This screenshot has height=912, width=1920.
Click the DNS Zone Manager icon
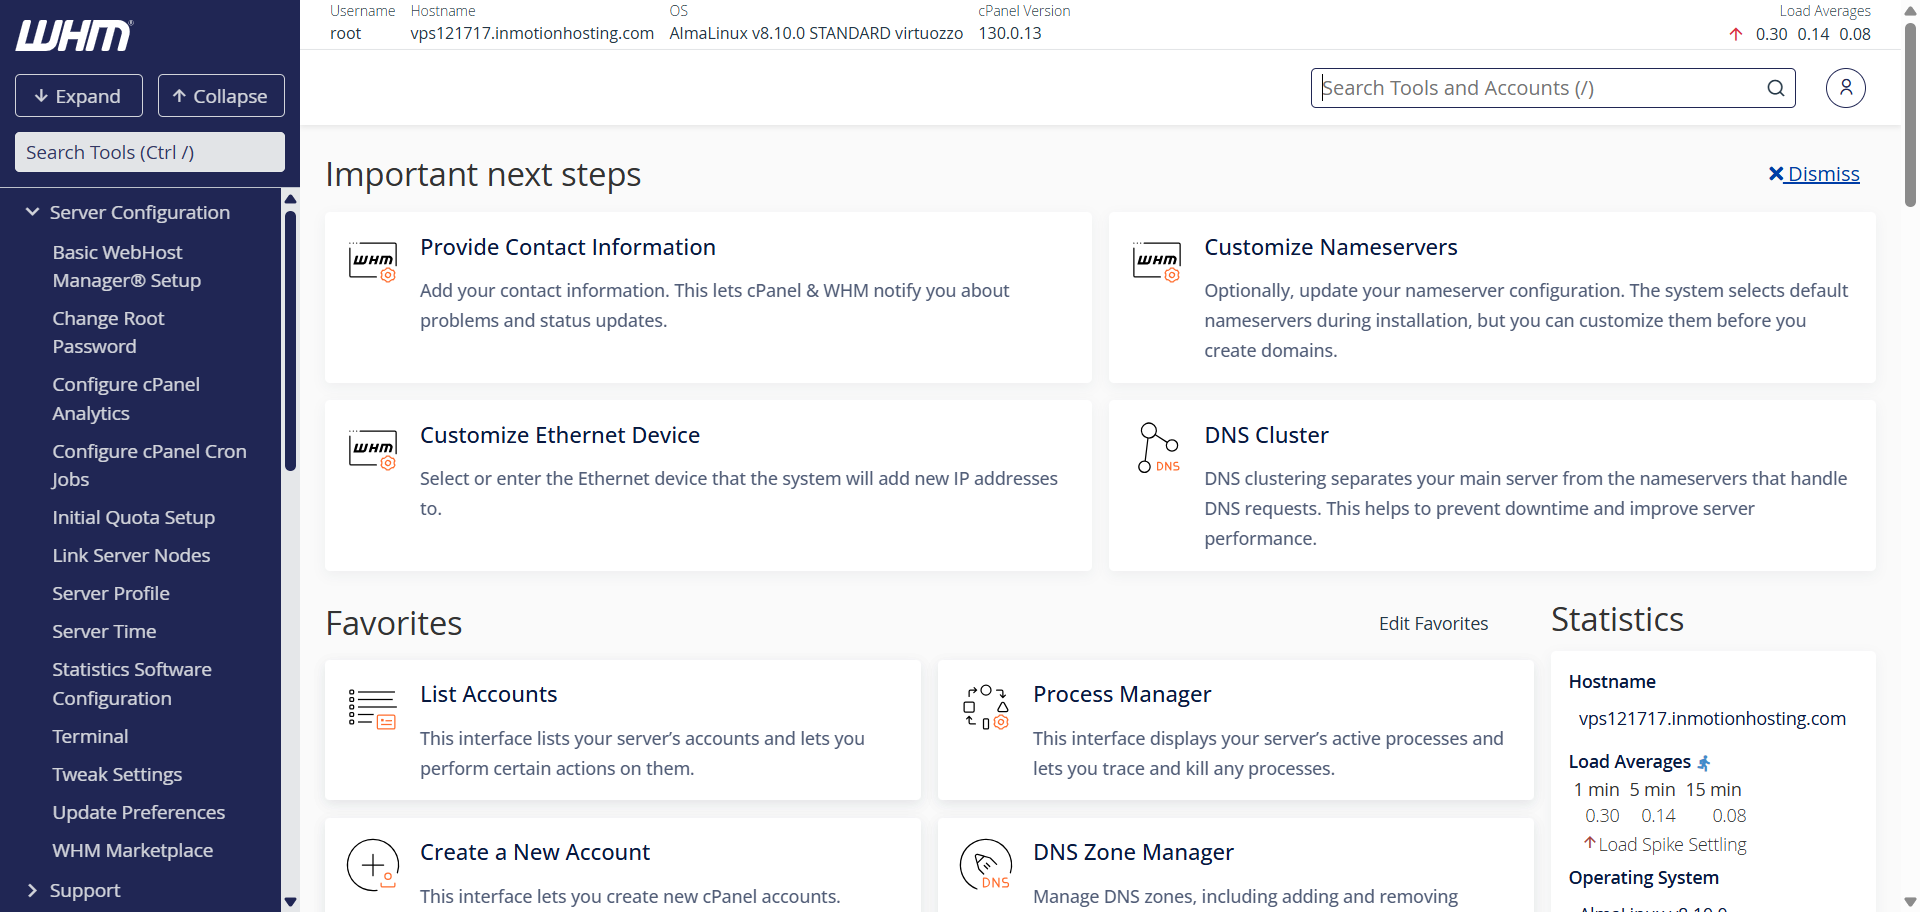(986, 865)
